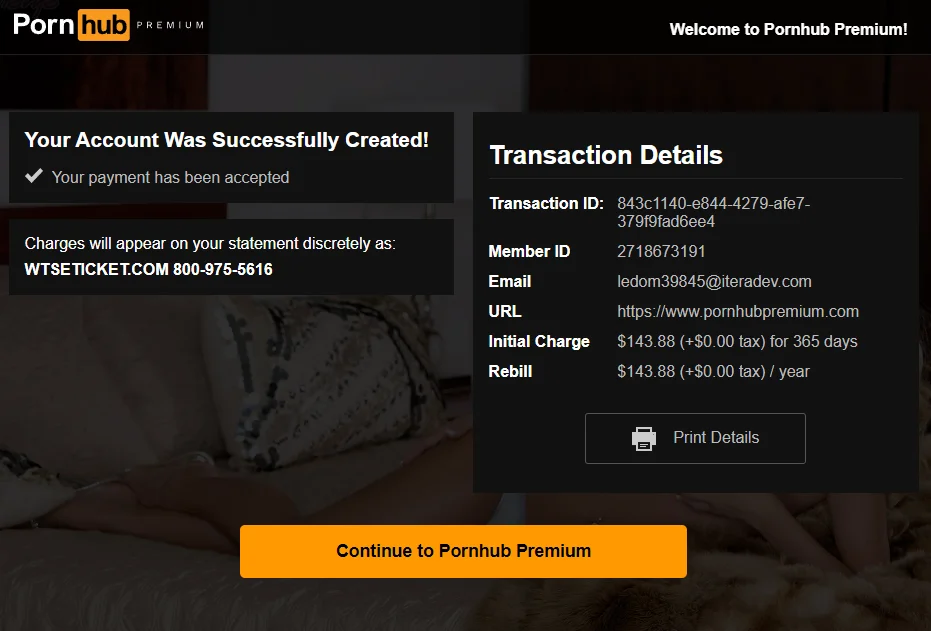
Task: Click the Print Details button
Action: tap(695, 438)
